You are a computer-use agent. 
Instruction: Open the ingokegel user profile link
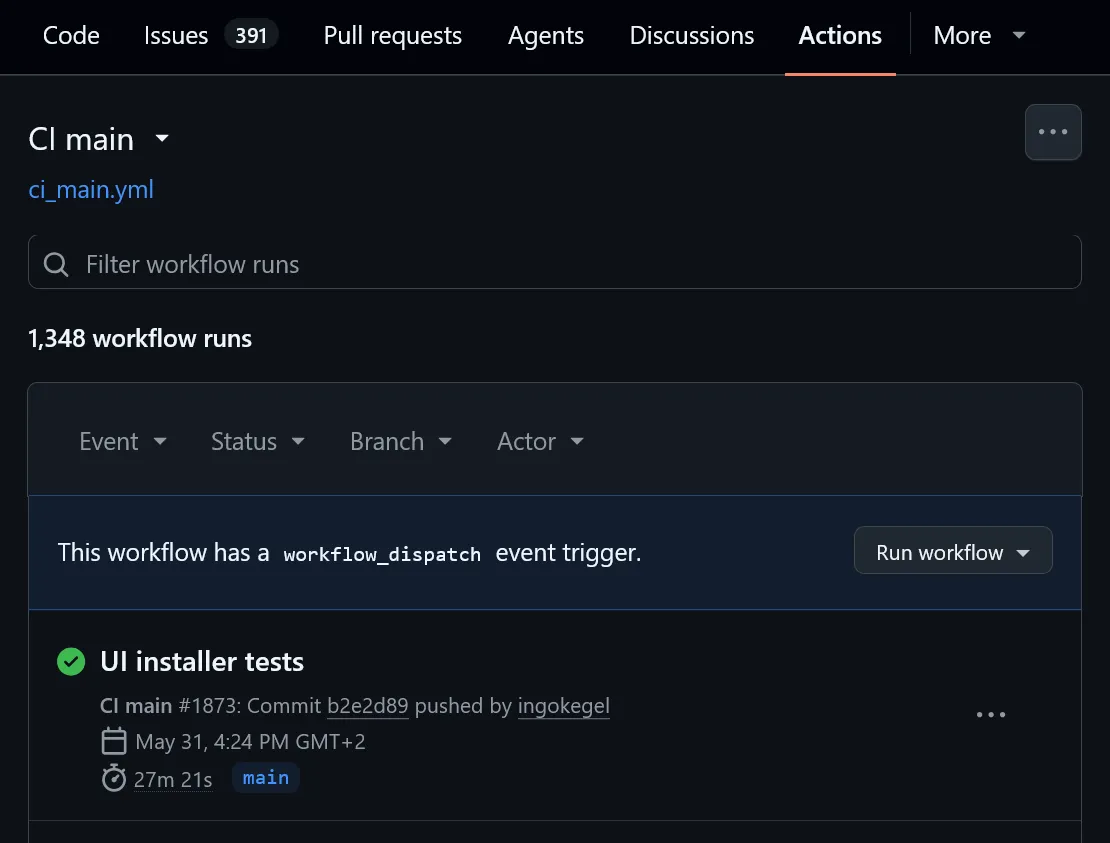(563, 706)
